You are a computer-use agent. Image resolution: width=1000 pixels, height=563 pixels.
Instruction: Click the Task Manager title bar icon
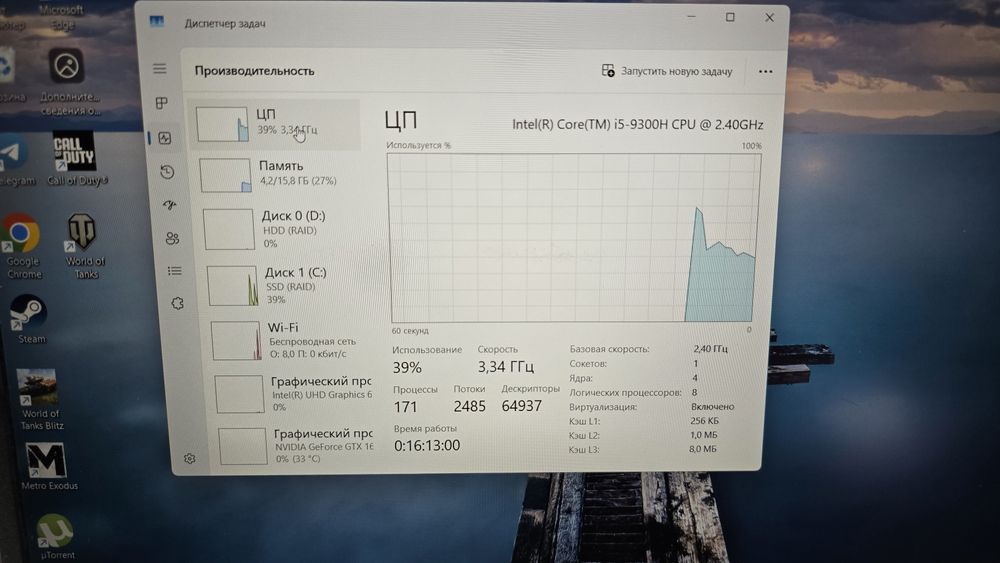click(157, 22)
